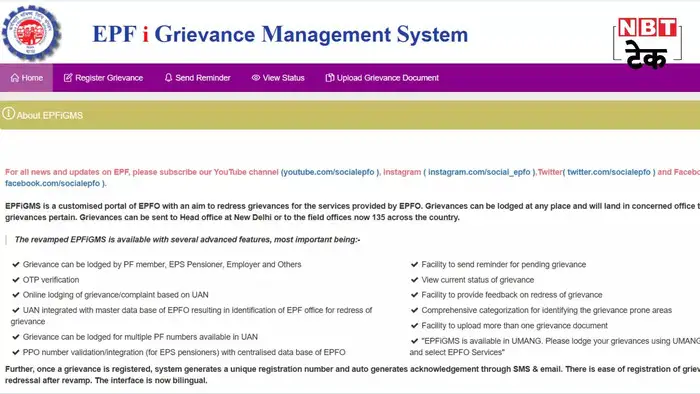Open the instagram.com/social_epfo link
The height and width of the screenshot is (394, 700).
[479, 172]
